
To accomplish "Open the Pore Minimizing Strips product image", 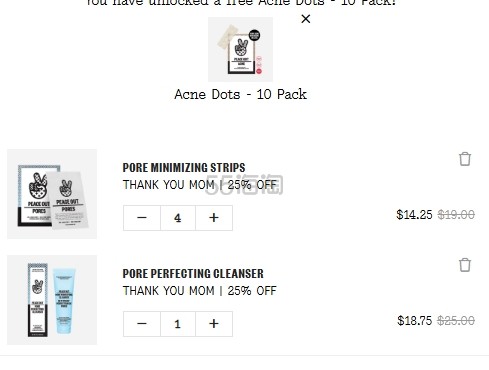I will (x=52, y=194).
